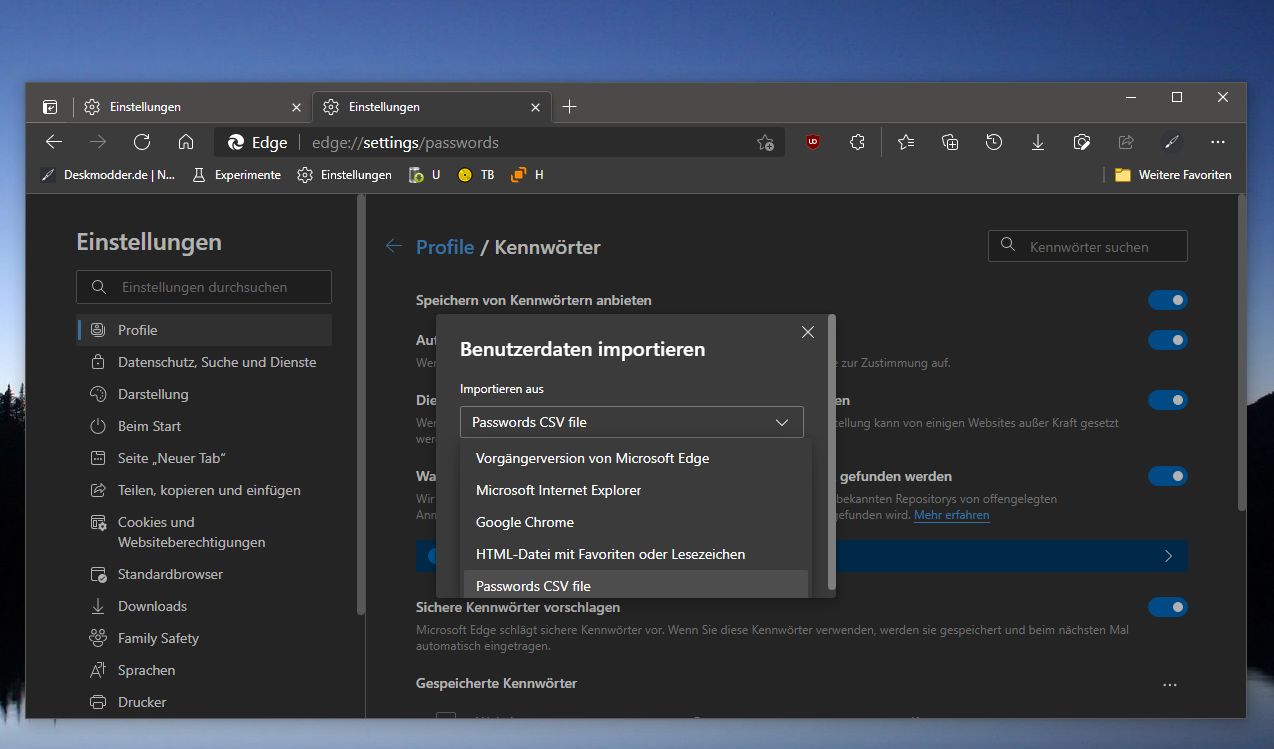Open Beim Start settings

(x=204, y=426)
